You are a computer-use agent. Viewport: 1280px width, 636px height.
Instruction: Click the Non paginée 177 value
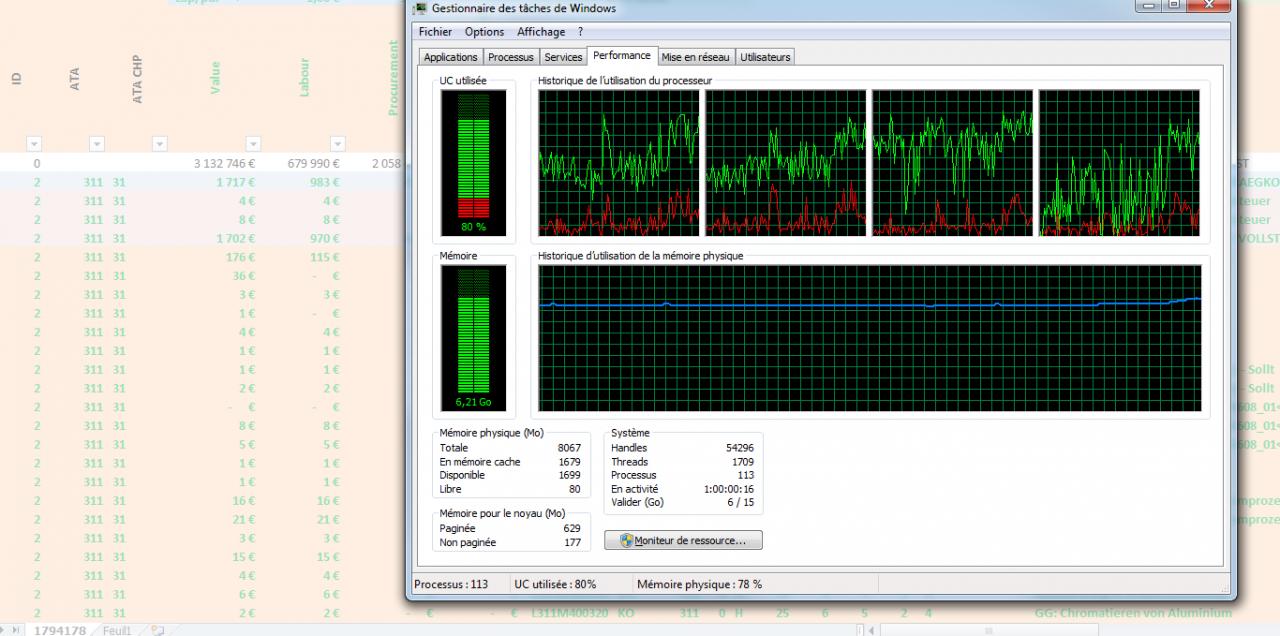[x=572, y=542]
